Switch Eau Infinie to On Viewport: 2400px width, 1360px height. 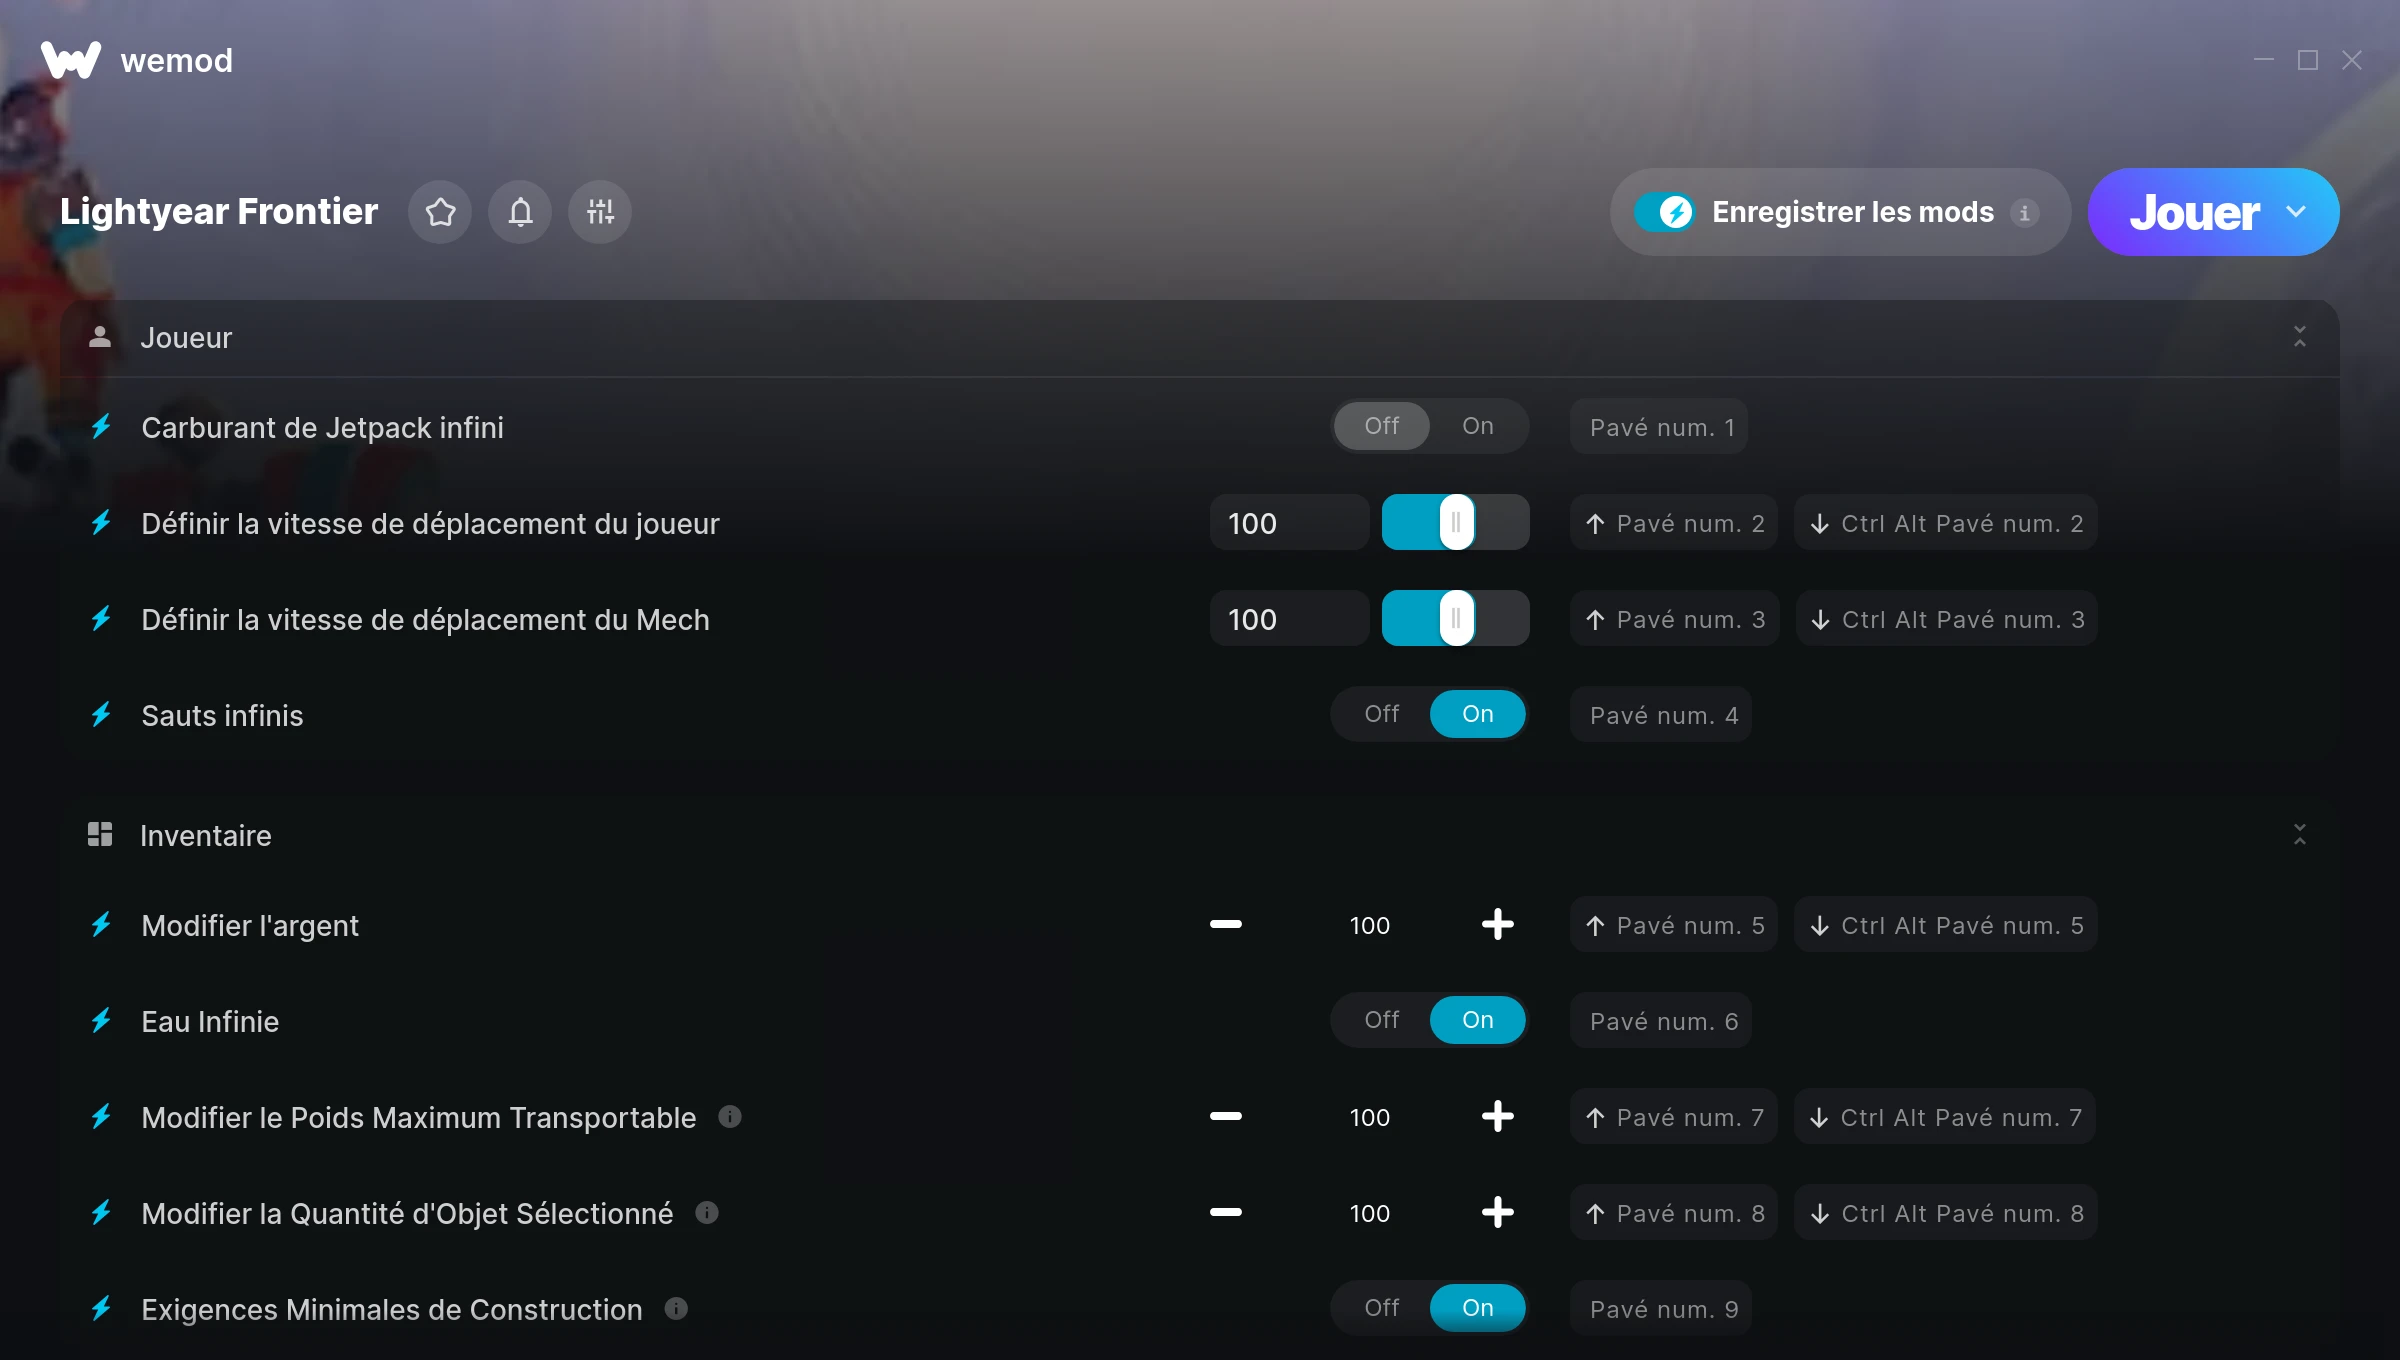[x=1478, y=1020]
